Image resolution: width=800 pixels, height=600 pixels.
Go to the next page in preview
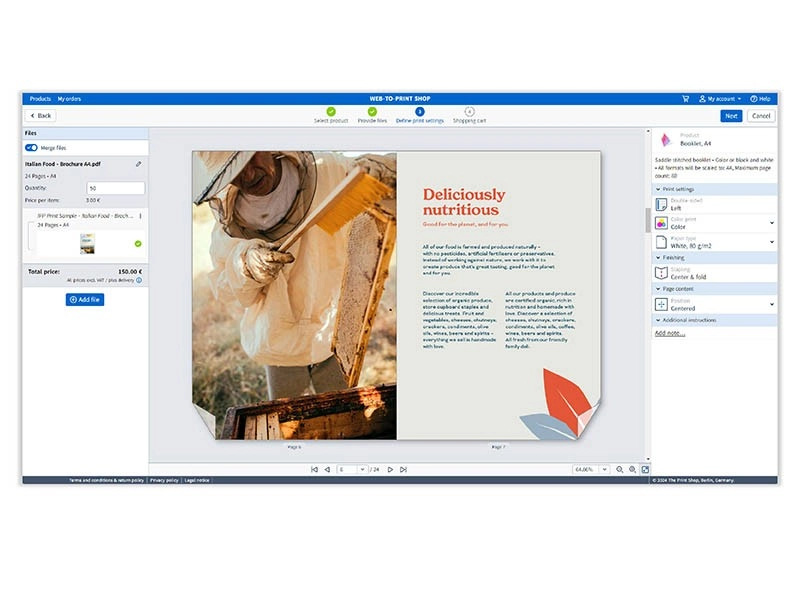390,469
